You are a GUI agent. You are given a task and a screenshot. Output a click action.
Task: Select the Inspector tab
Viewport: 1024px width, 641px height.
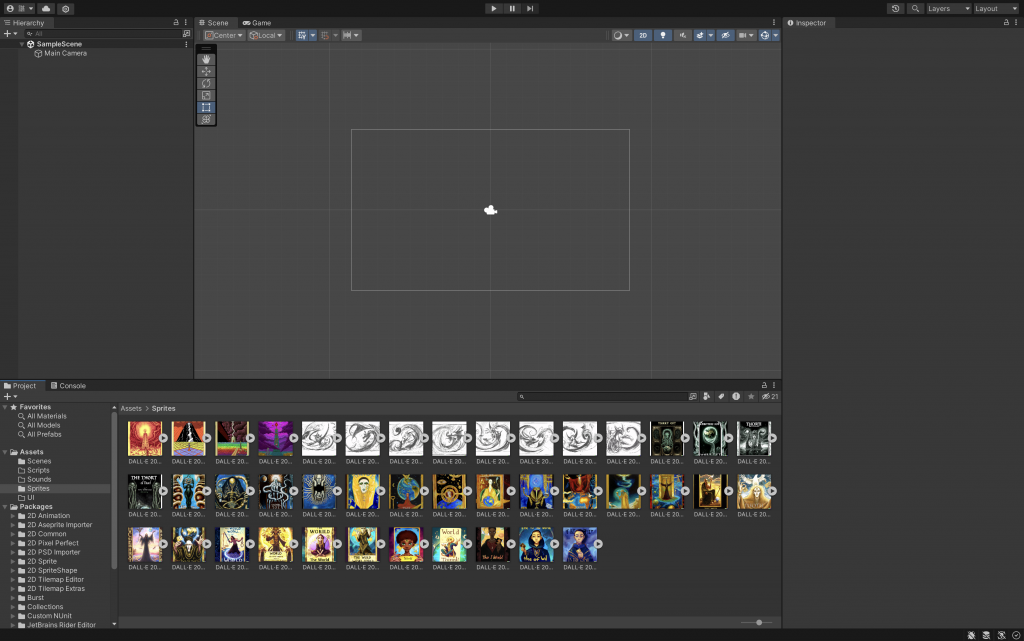807,23
